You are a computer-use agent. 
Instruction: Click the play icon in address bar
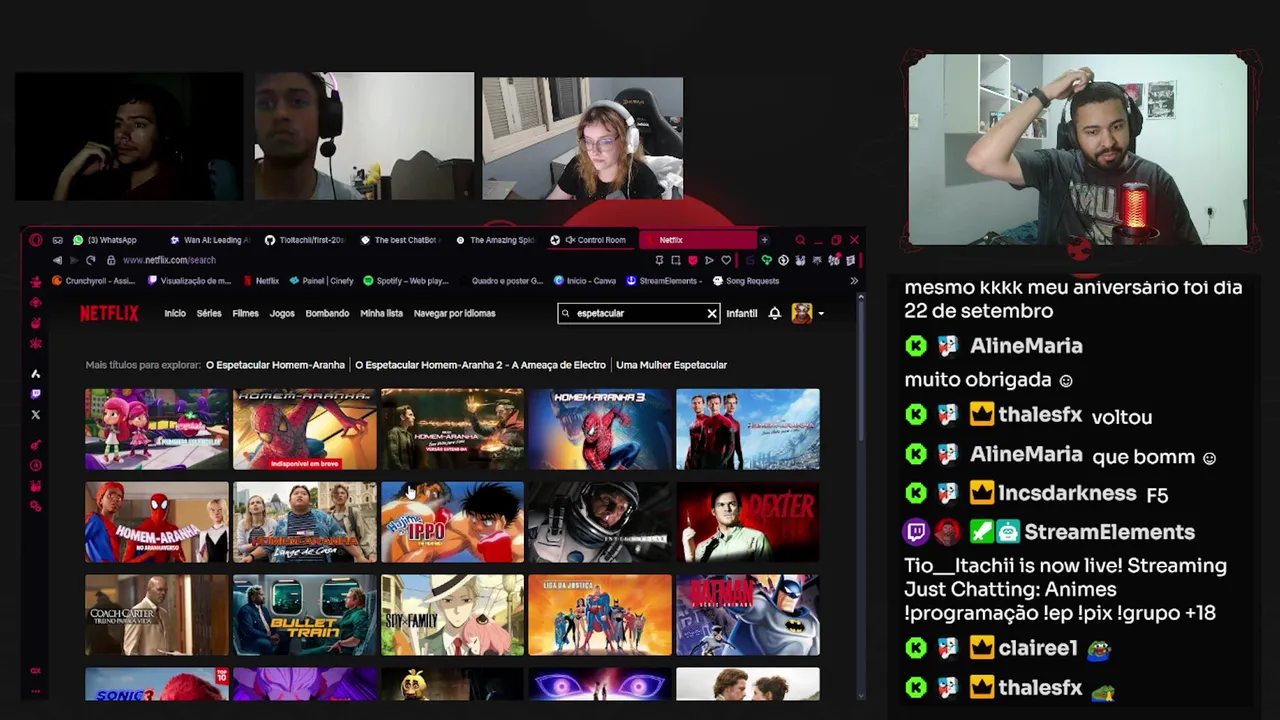(x=709, y=260)
